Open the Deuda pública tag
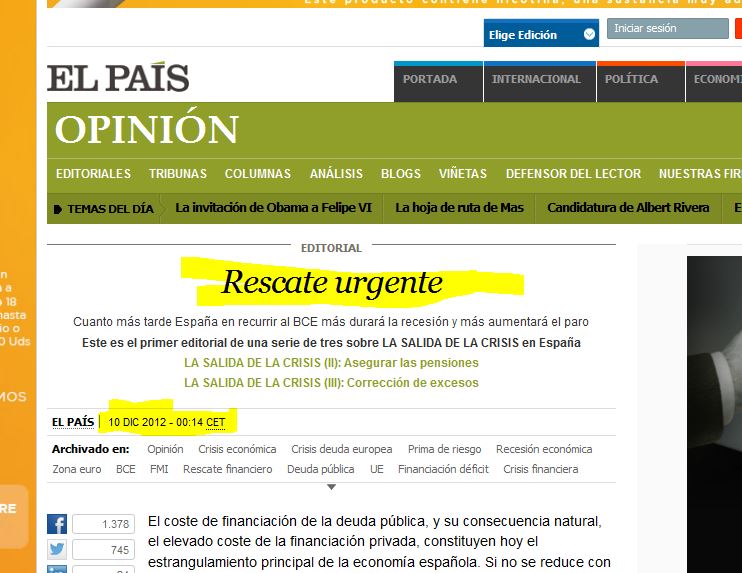Viewport: 742px width, 573px height. point(321,469)
